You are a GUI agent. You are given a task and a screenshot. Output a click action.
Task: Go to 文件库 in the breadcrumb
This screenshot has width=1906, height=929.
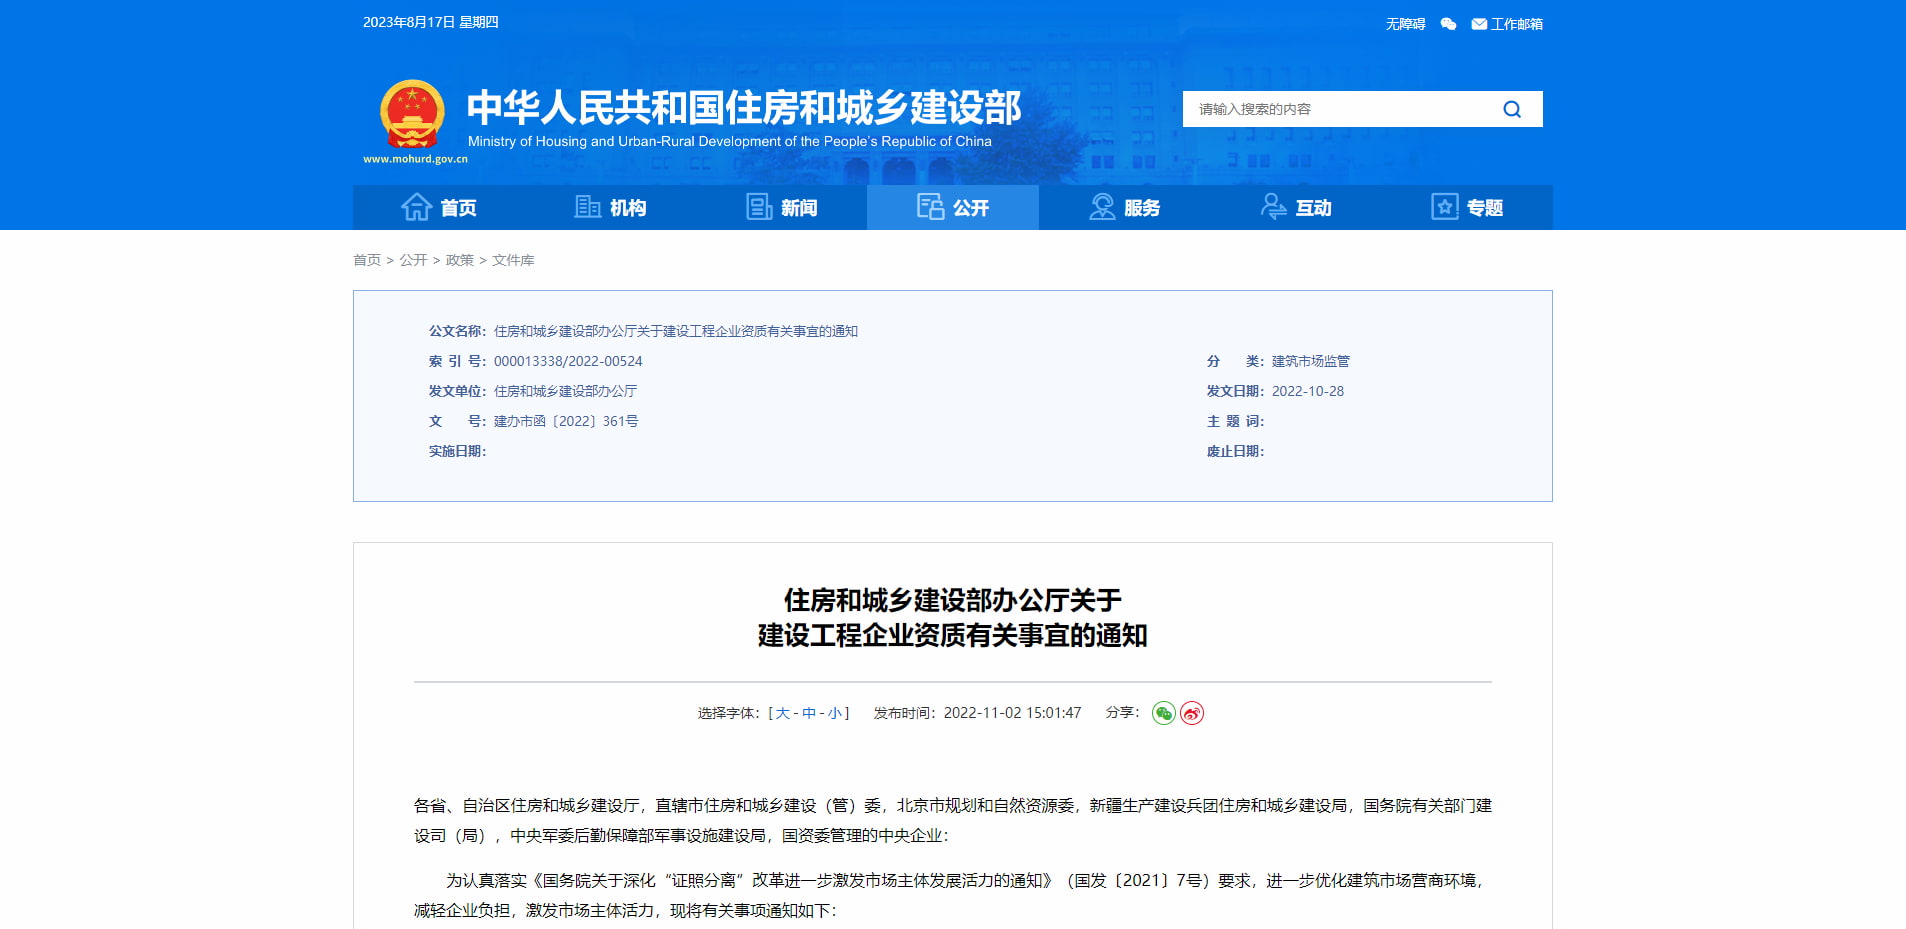(x=513, y=260)
